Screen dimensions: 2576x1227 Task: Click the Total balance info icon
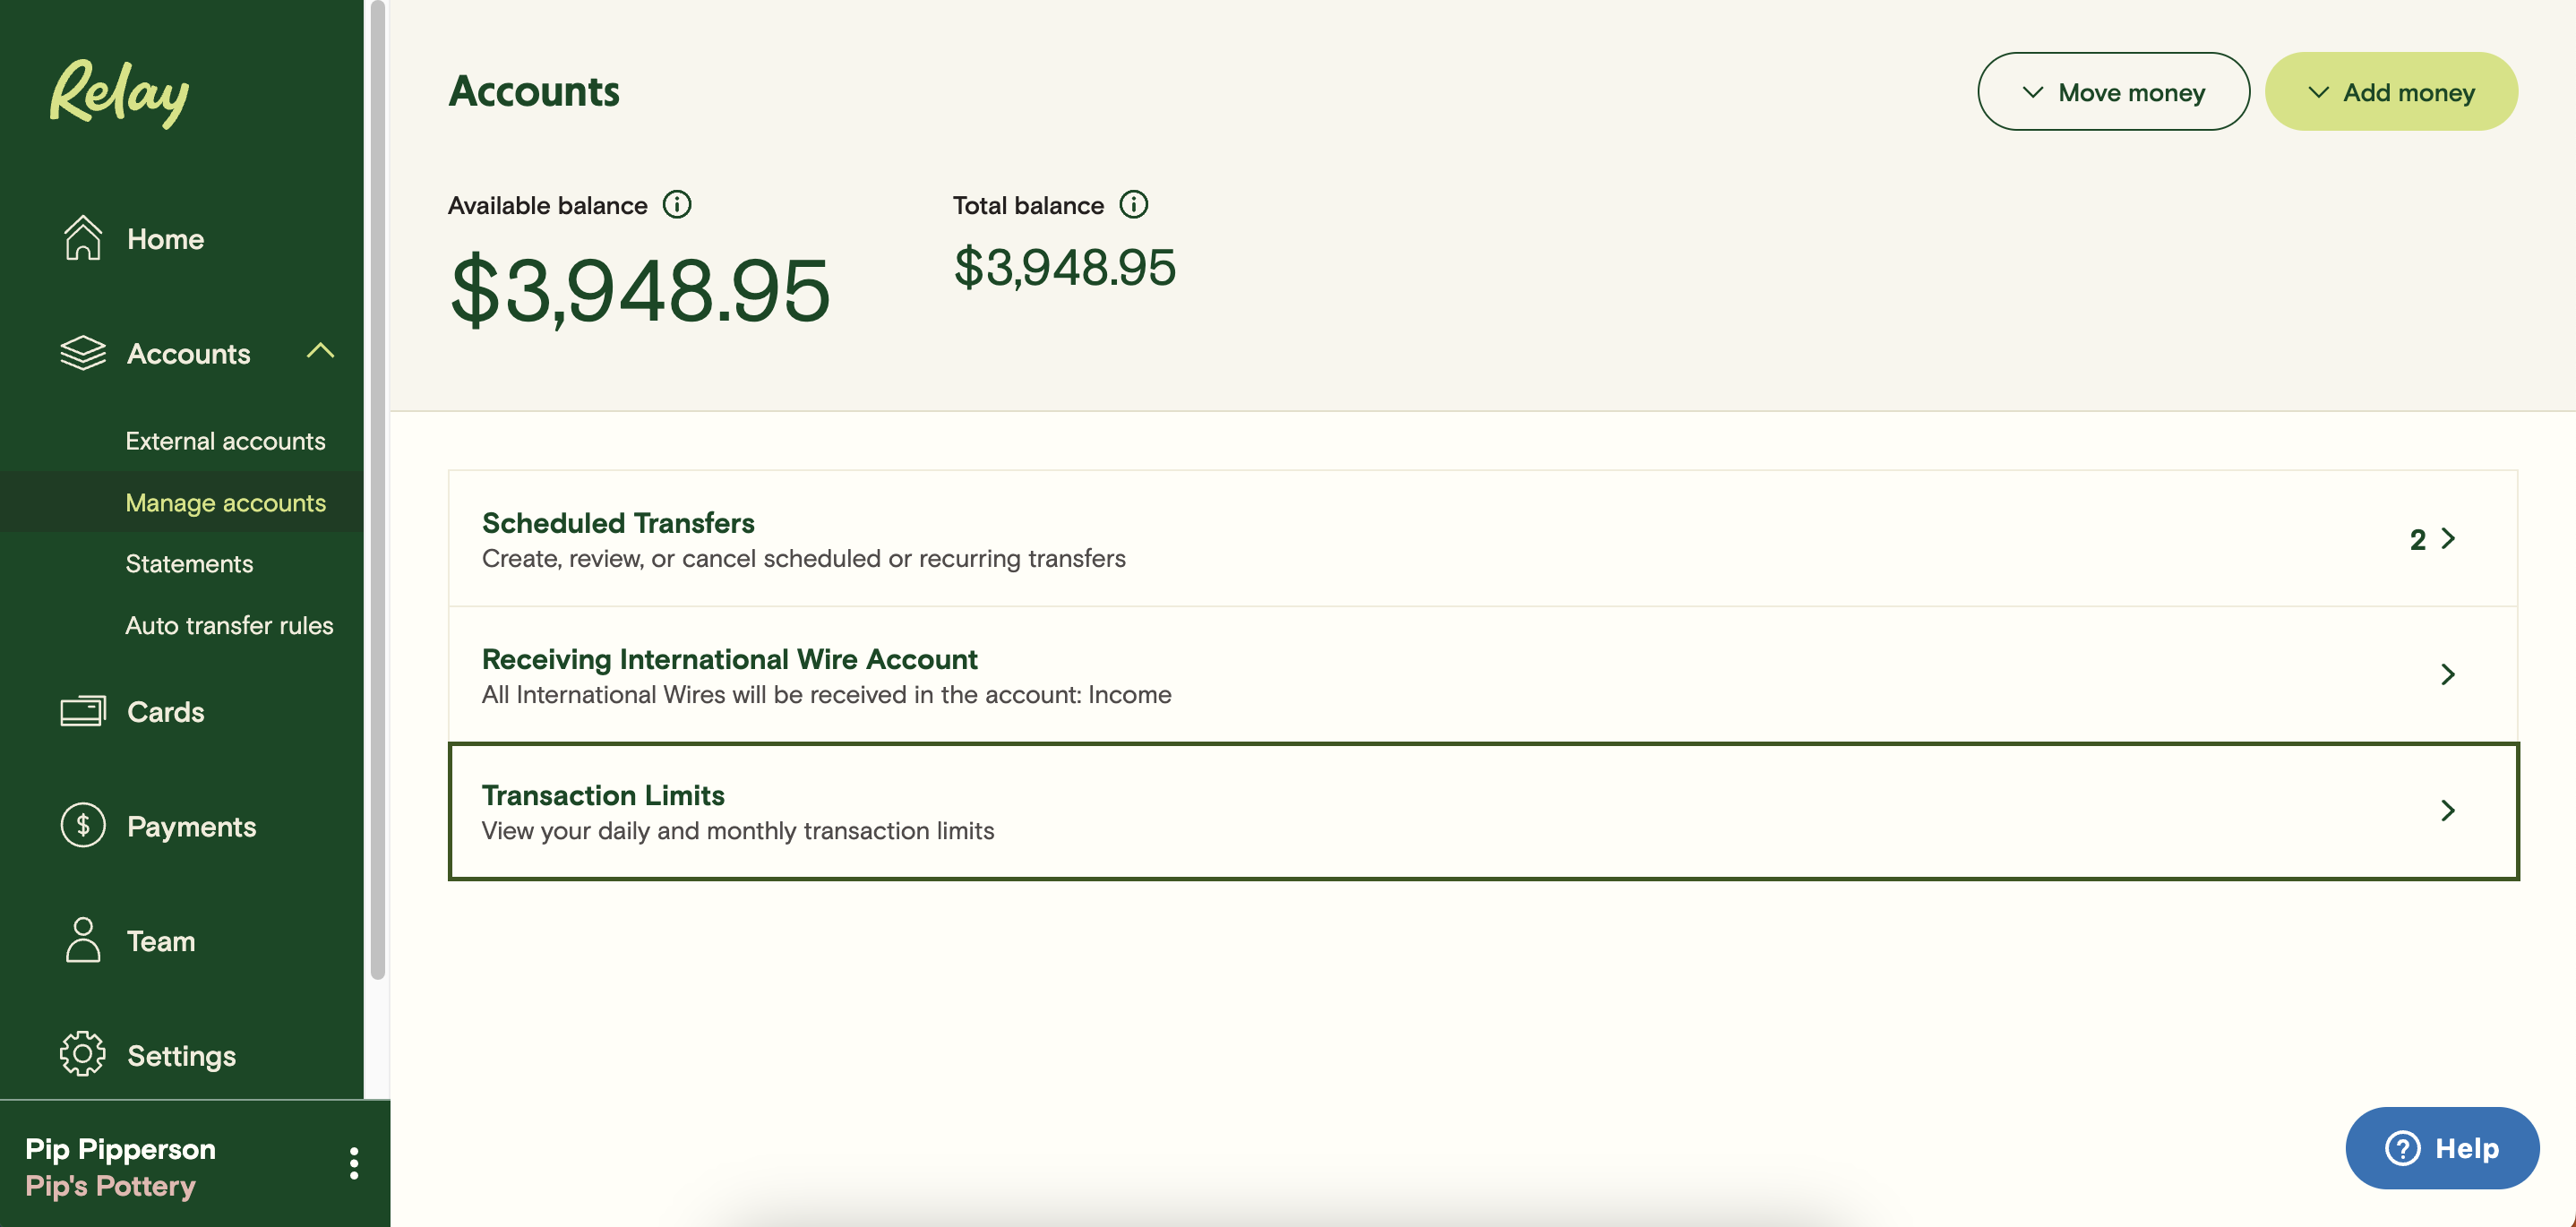tap(1134, 204)
